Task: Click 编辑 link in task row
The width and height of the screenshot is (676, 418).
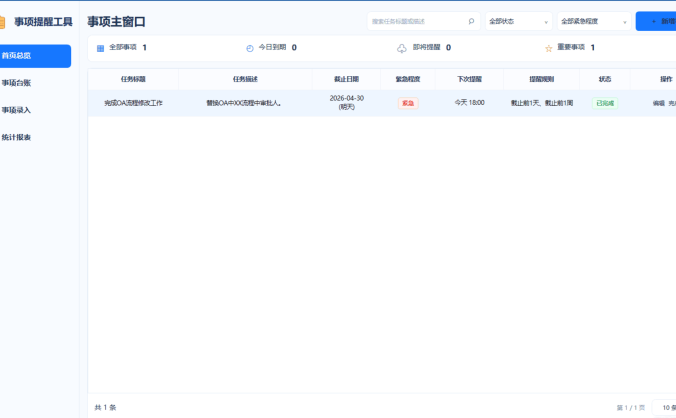Action: (x=658, y=103)
